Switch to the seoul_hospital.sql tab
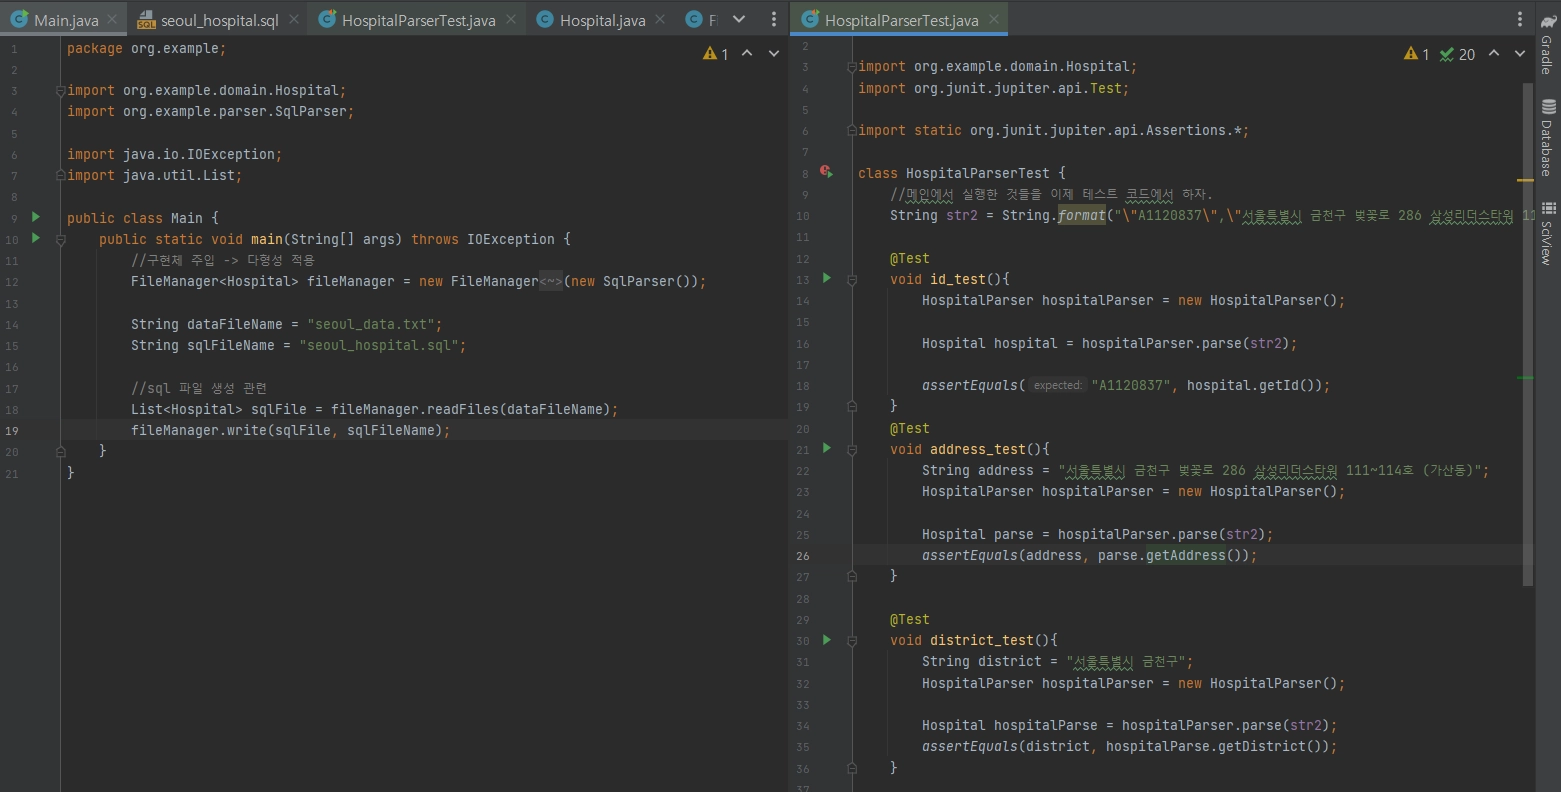 [x=219, y=20]
